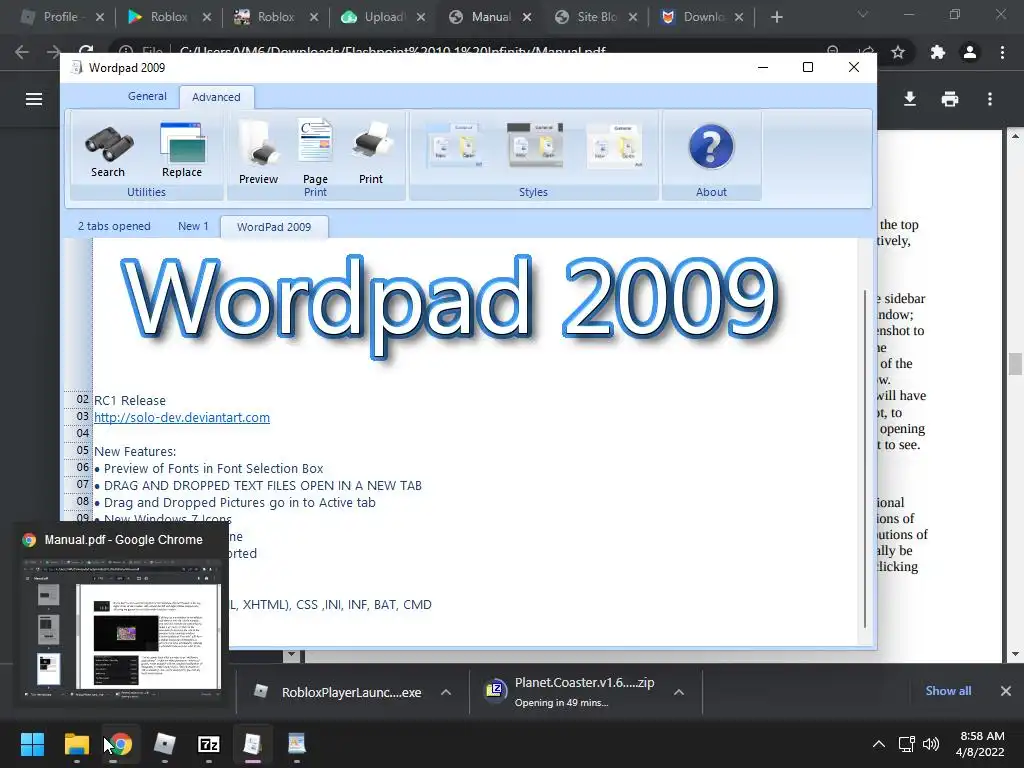
Task: Print the PDF from Chrome viewer
Action: point(950,99)
